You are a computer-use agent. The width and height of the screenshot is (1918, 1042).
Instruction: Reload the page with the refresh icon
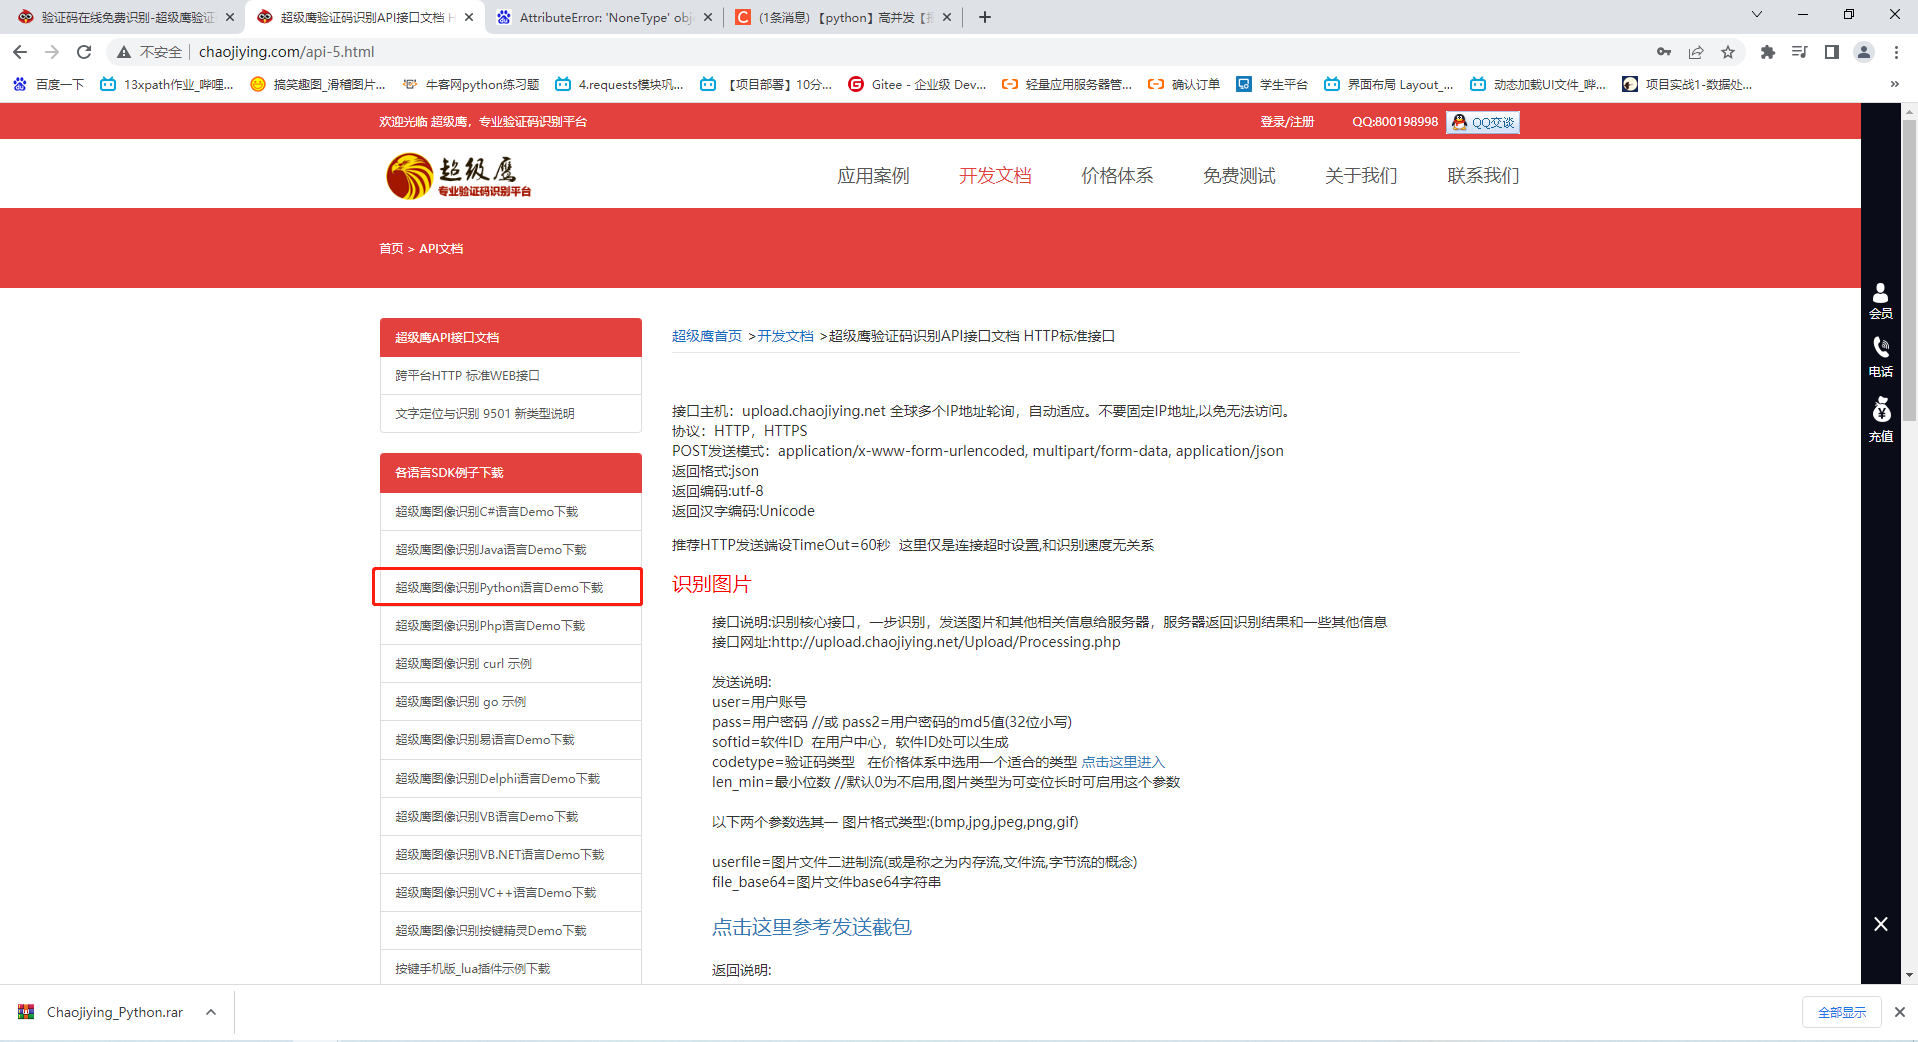coord(84,52)
